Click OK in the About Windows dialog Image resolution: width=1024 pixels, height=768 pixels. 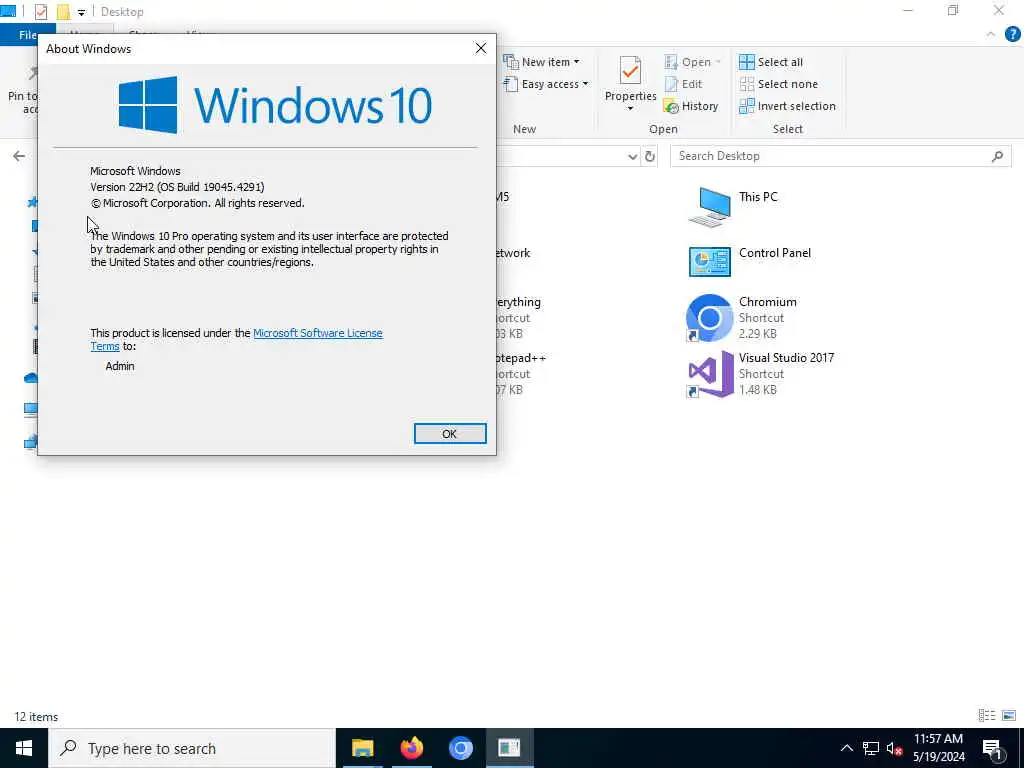pyautogui.click(x=450, y=434)
